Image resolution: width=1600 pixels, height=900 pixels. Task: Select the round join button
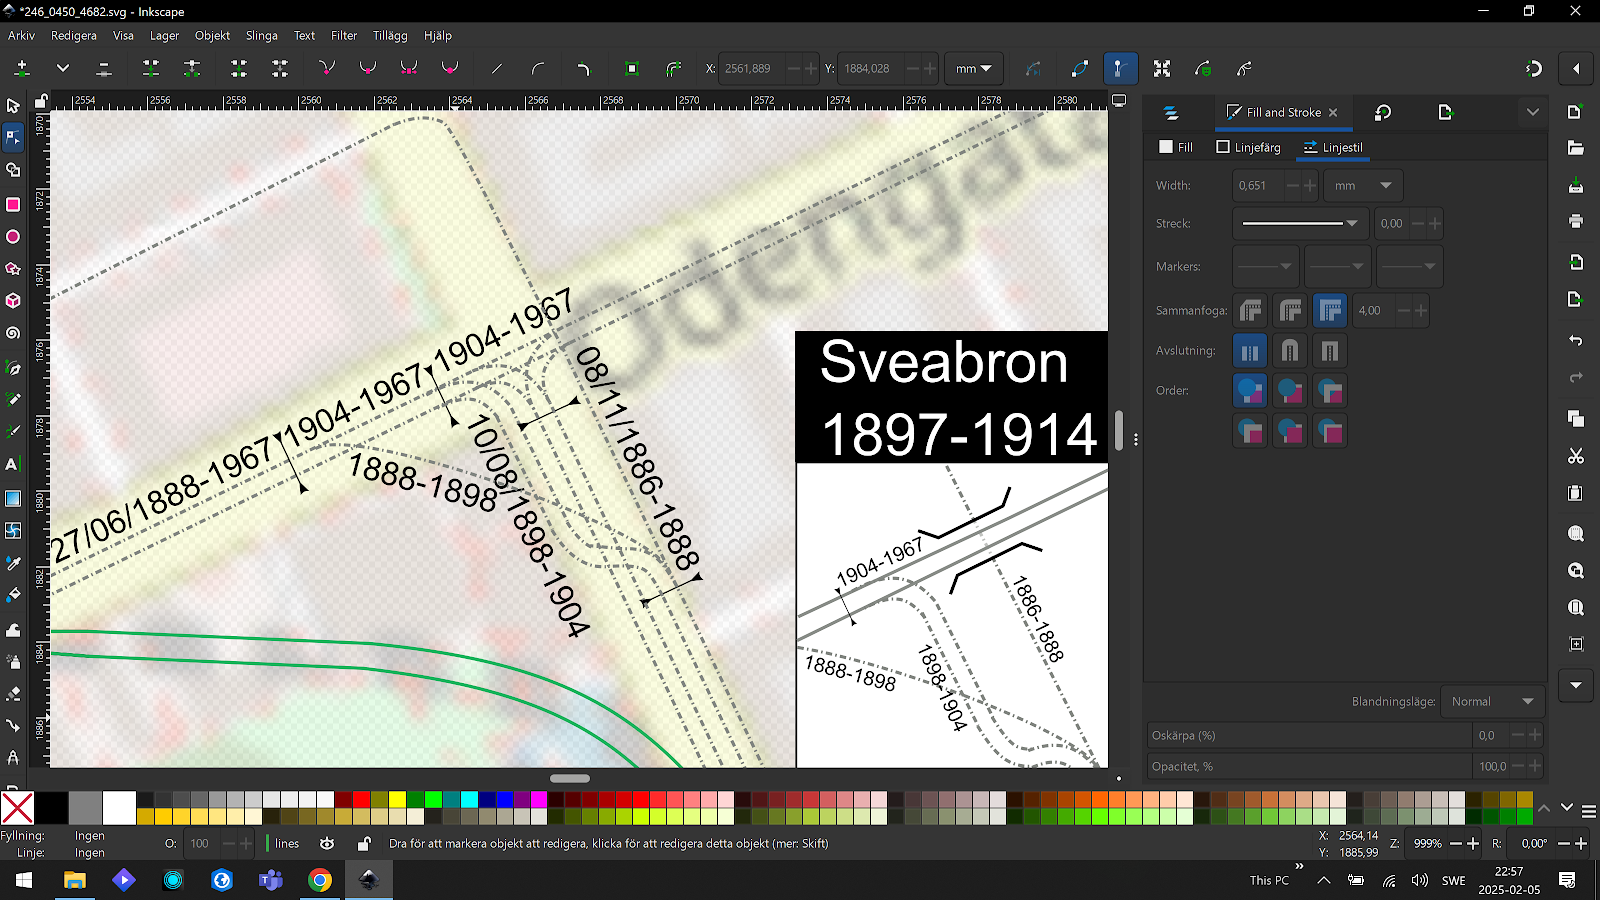[1290, 311]
